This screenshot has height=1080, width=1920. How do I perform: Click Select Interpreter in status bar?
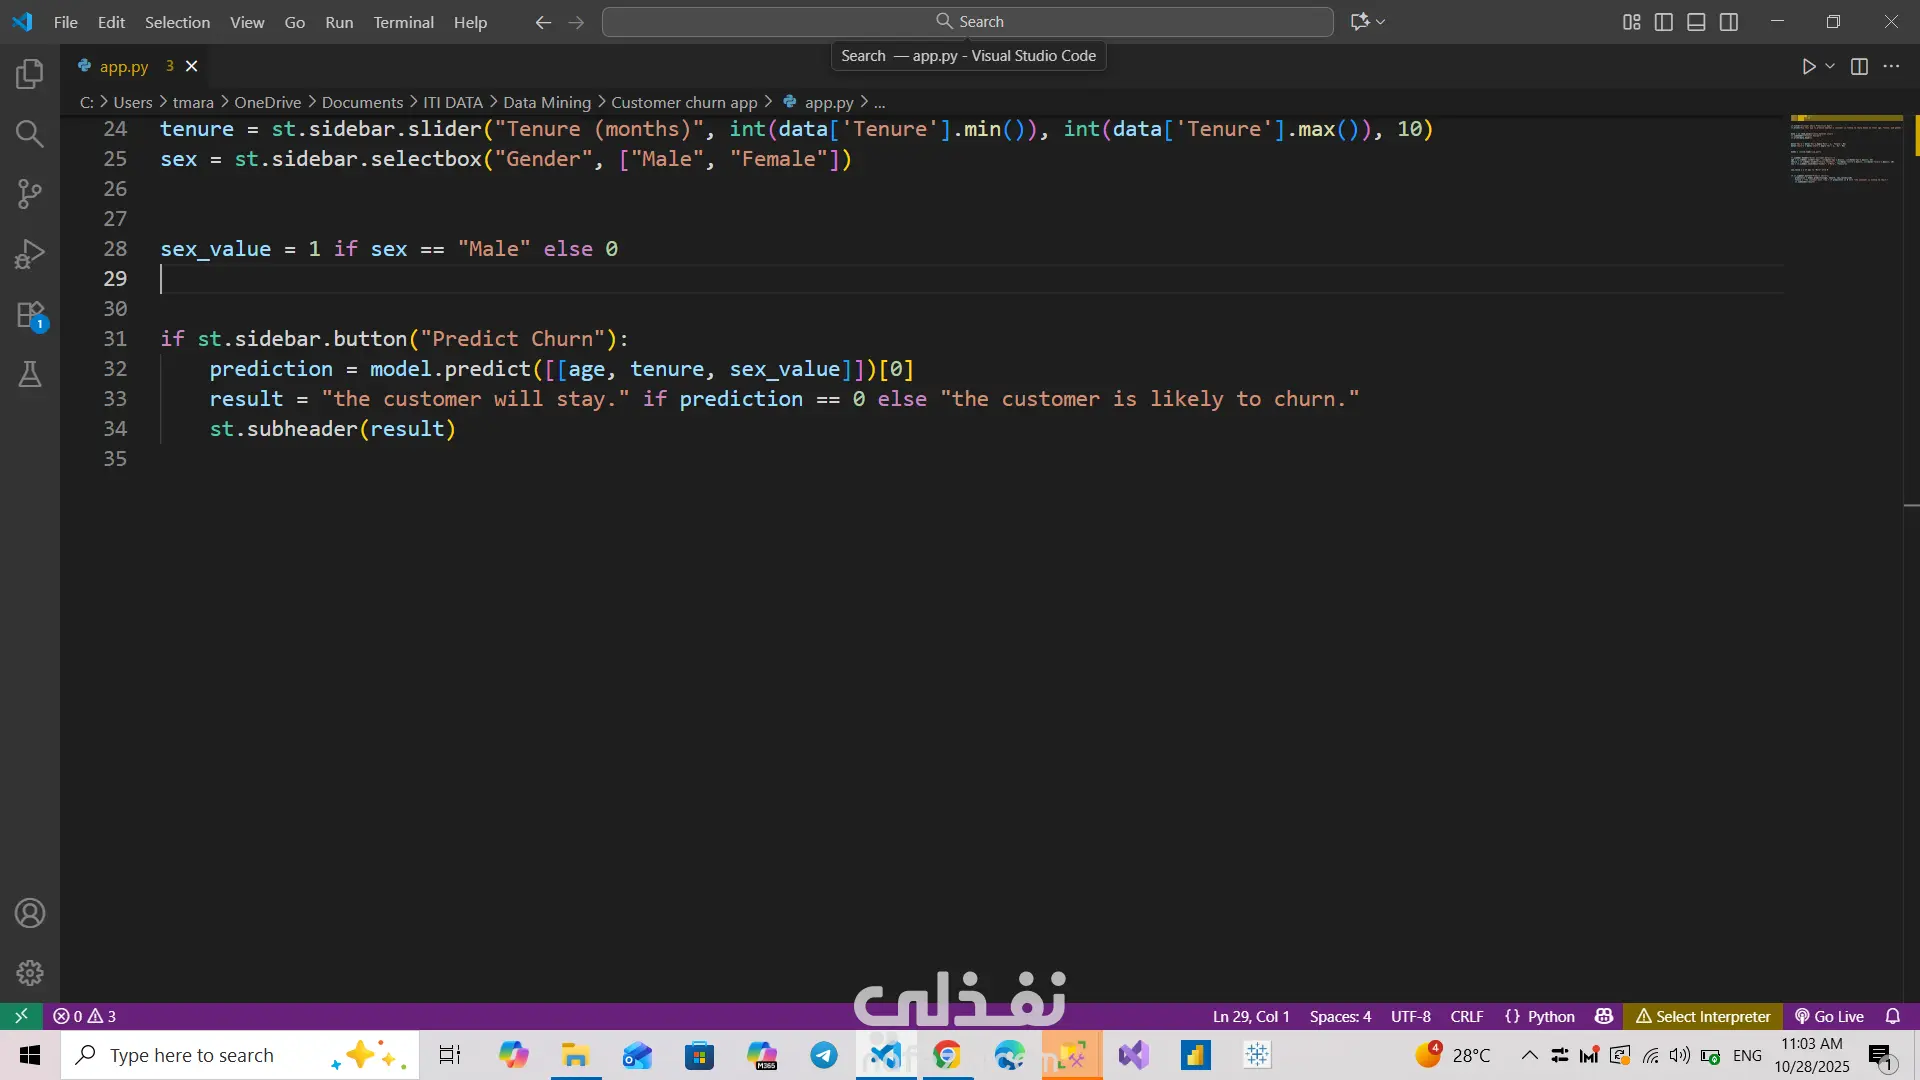(1703, 1016)
